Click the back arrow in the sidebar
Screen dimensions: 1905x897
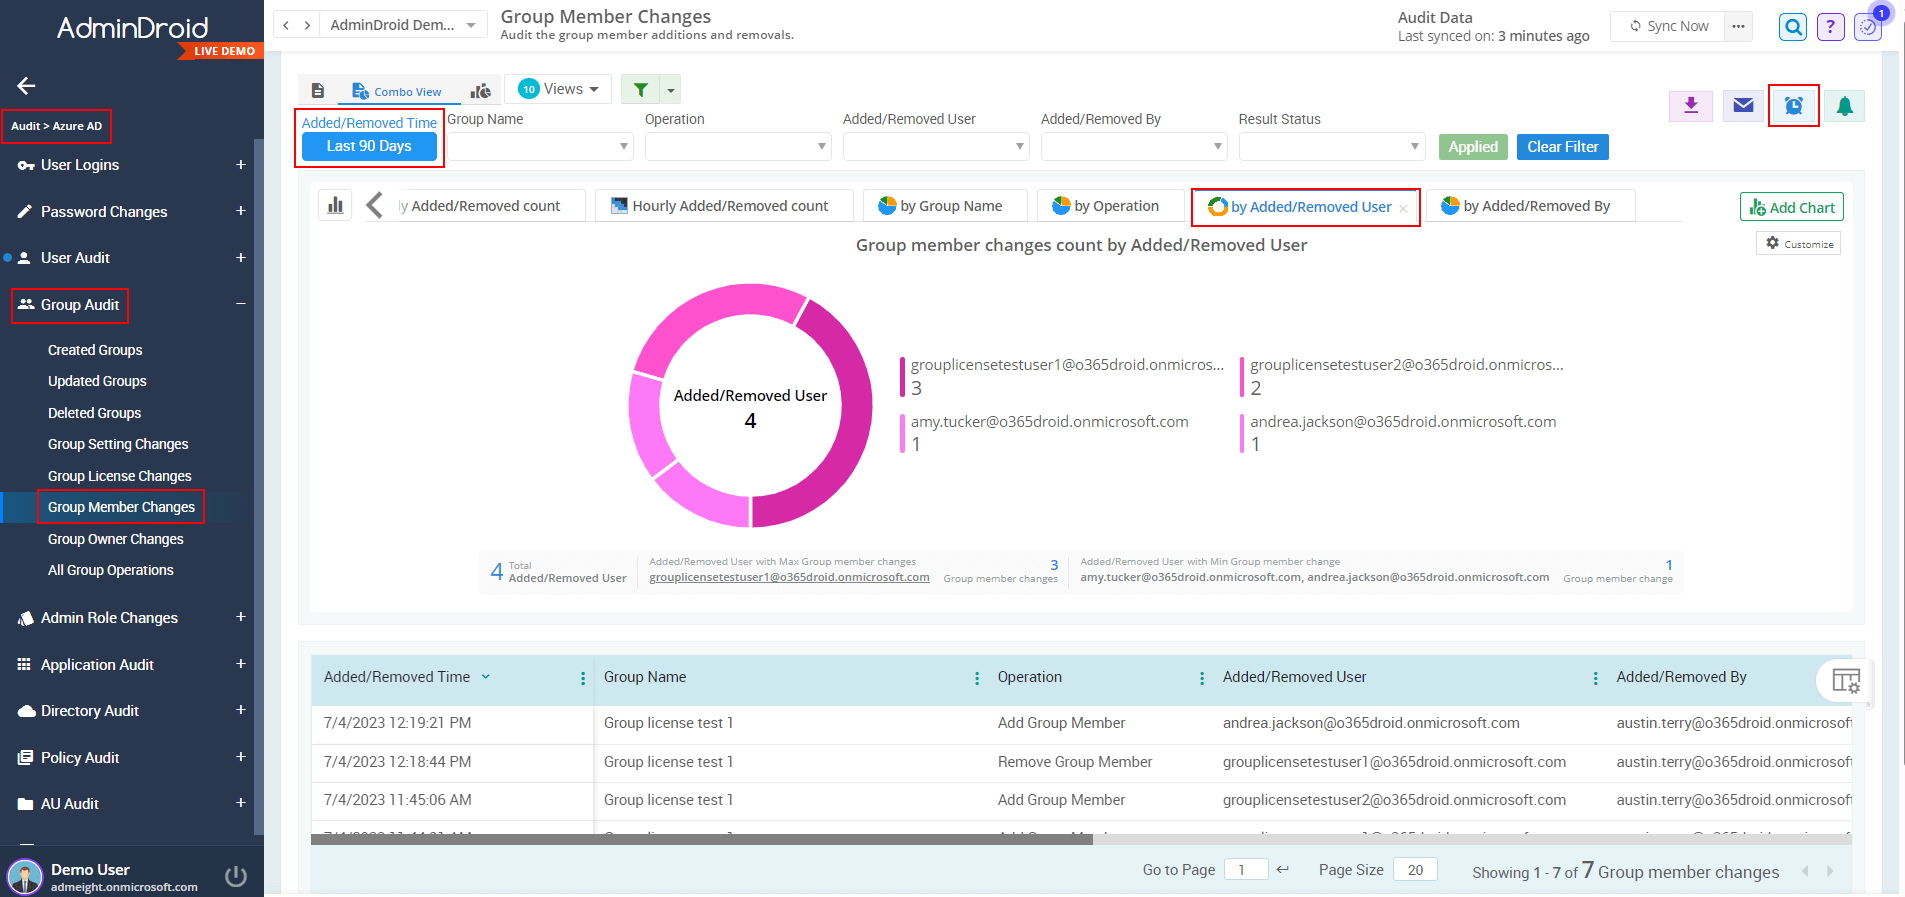[x=27, y=86]
